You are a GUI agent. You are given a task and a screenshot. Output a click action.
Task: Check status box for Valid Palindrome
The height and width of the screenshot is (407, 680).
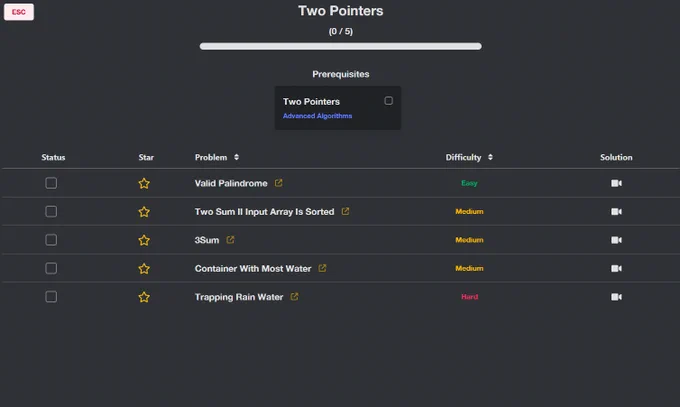pyautogui.click(x=51, y=183)
